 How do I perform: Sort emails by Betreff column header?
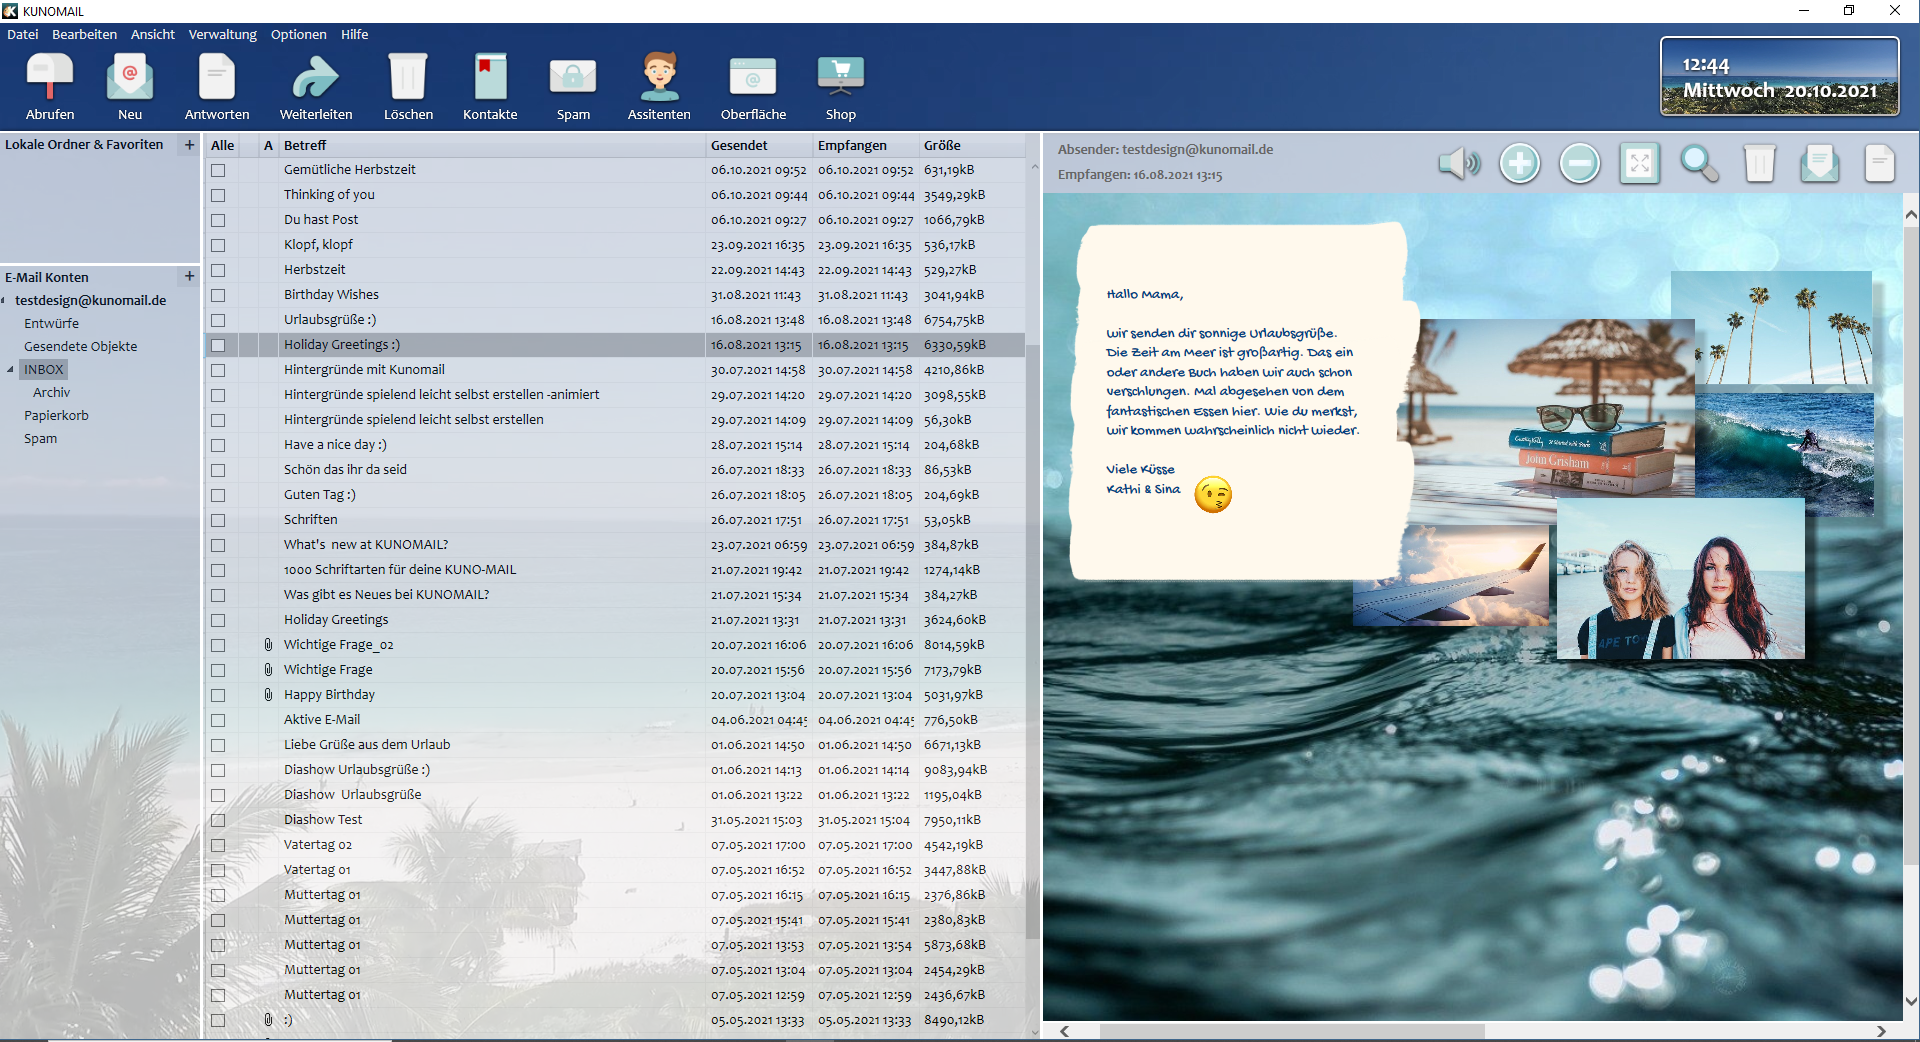tap(492, 145)
